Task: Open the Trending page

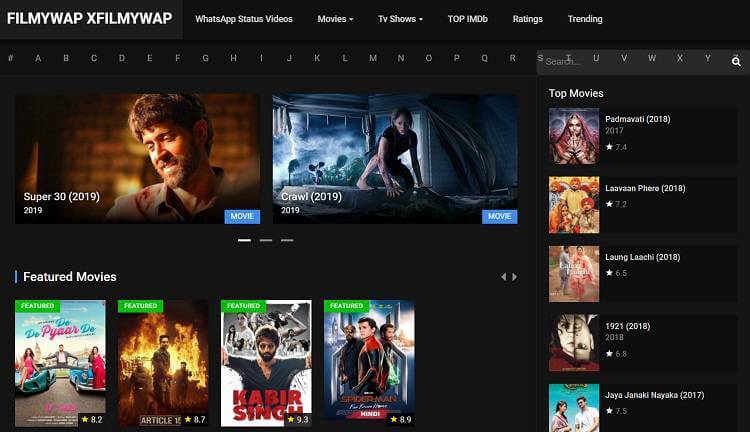Action: (585, 19)
